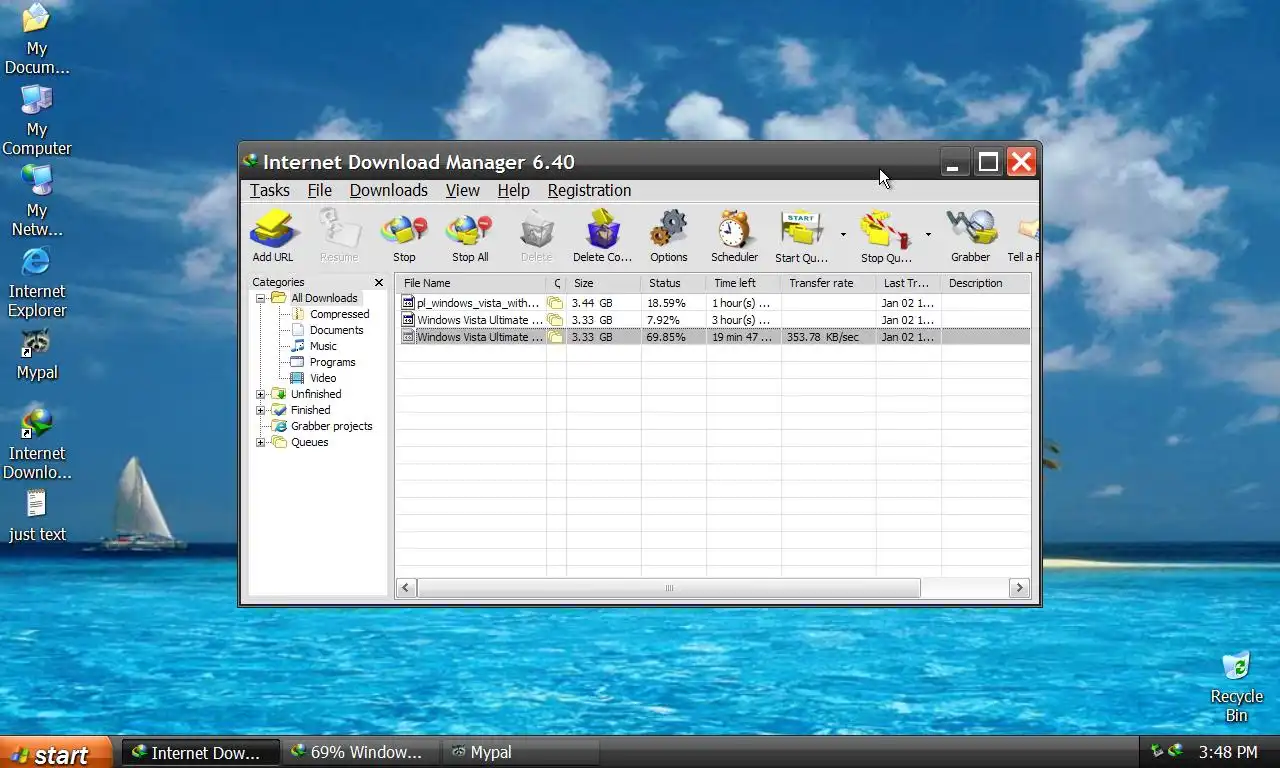The width and height of the screenshot is (1280, 768).
Task: Select the All Downloads category
Action: coord(324,298)
